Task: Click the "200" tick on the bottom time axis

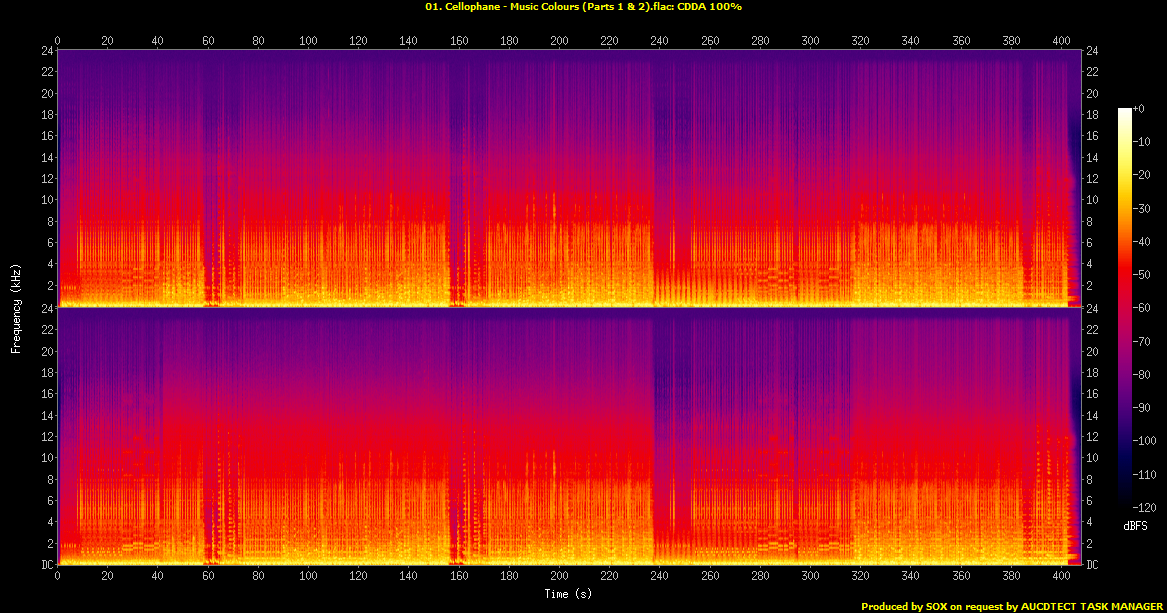Action: tap(559, 576)
